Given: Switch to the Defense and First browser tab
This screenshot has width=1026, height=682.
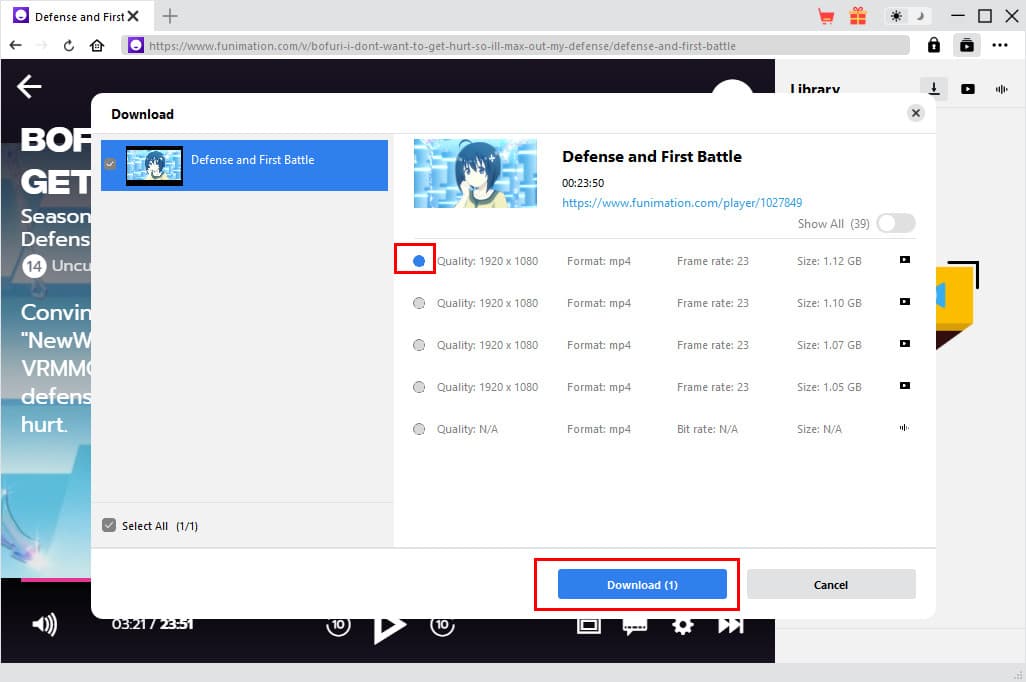Looking at the screenshot, I should coord(70,16).
